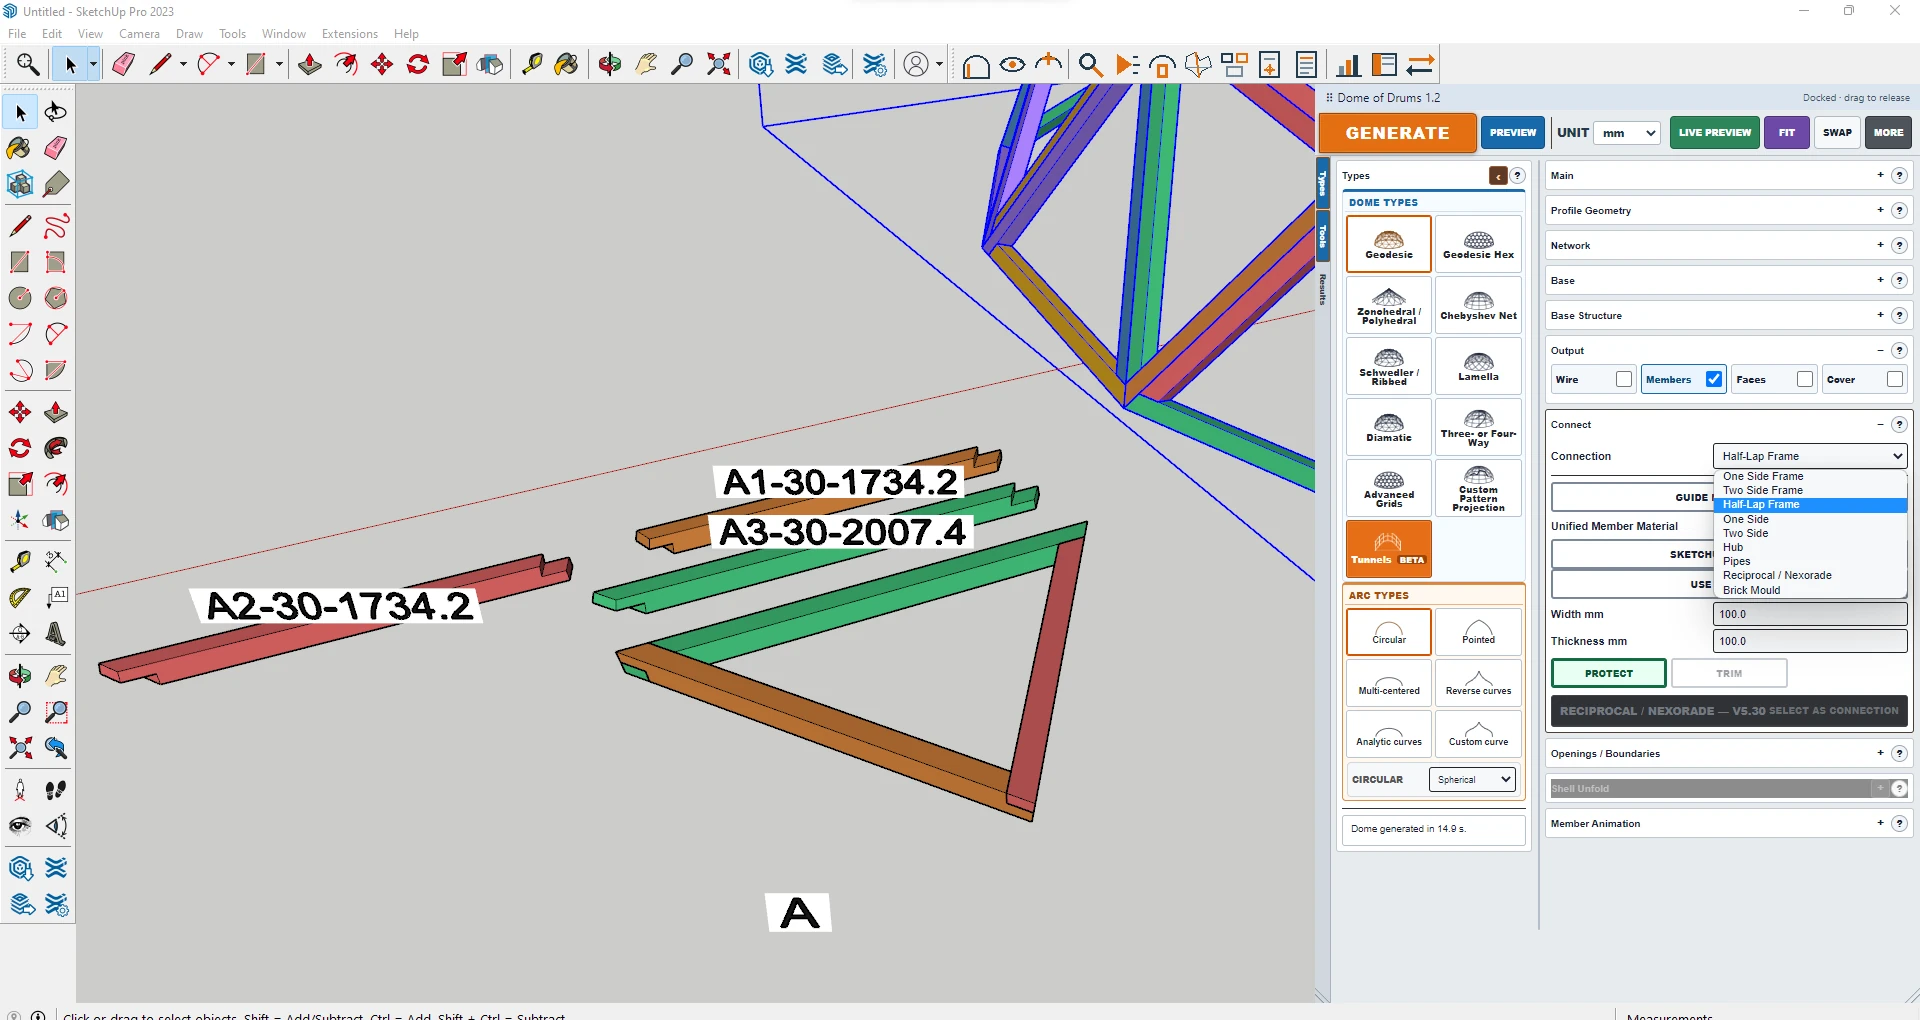This screenshot has height=1020, width=1920.
Task: Select the Lamella dome type
Action: click(x=1478, y=366)
